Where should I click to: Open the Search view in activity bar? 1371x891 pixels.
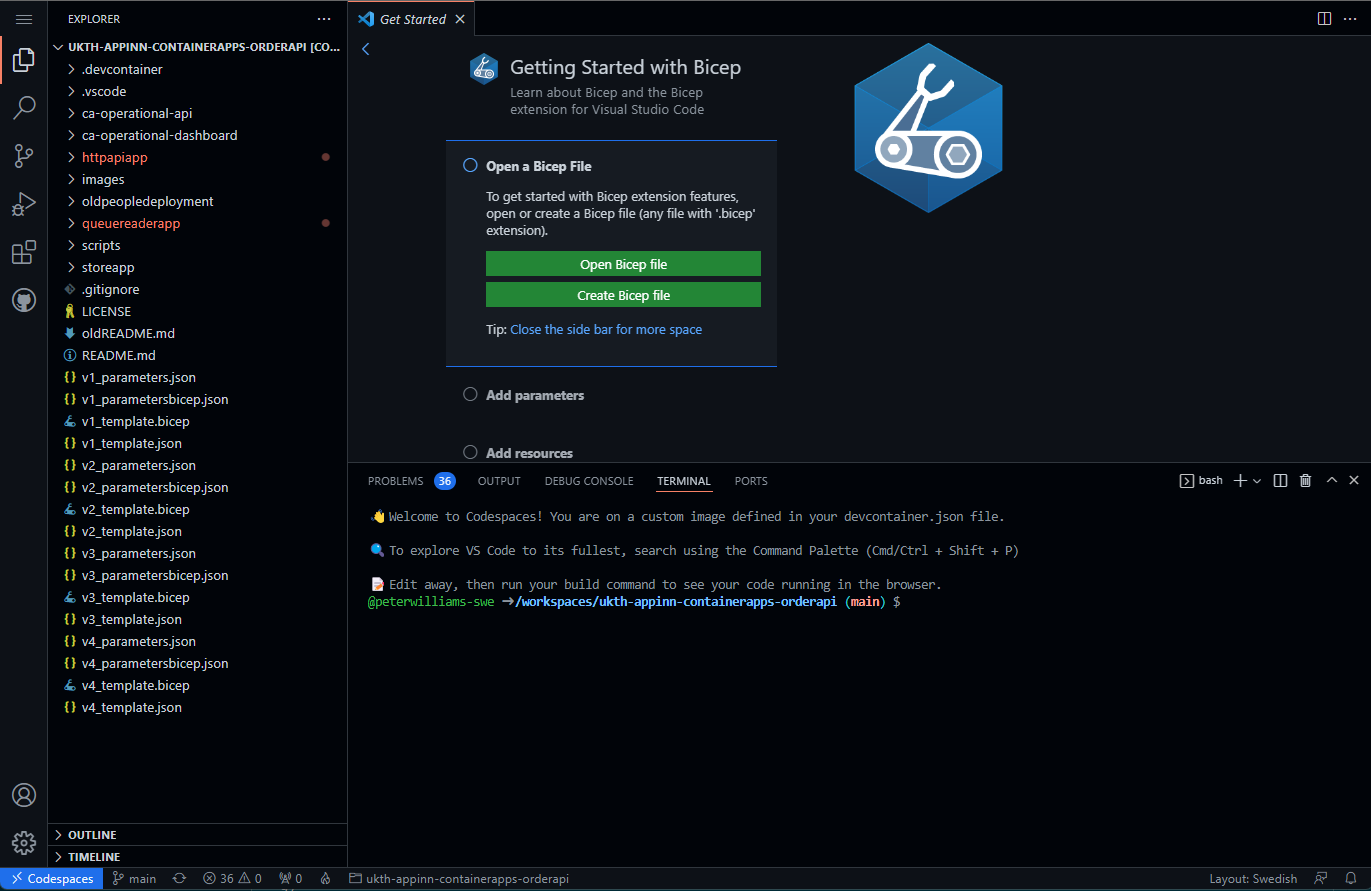tap(24, 108)
